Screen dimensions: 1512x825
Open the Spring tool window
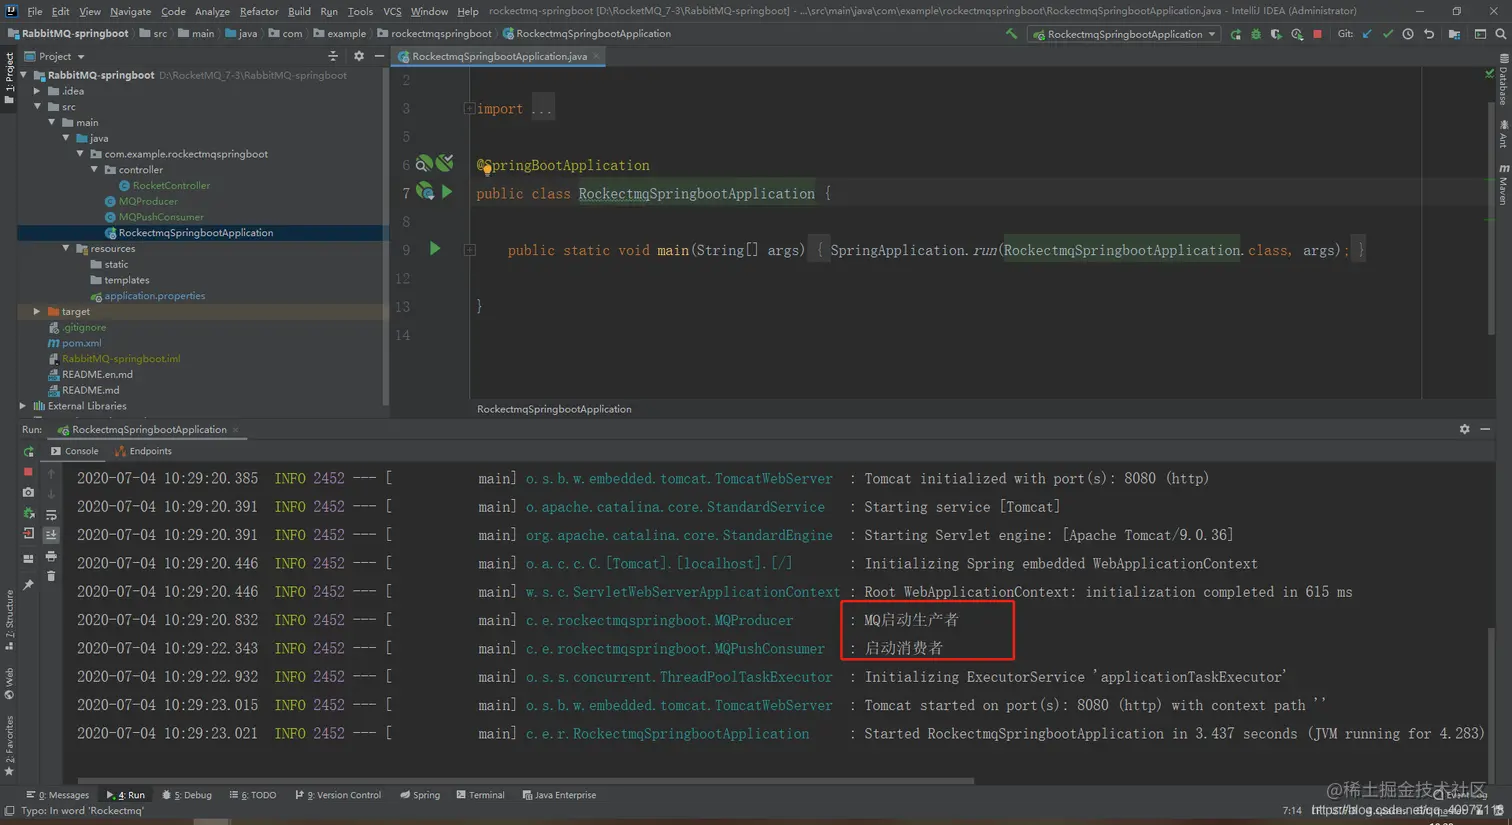click(x=420, y=795)
